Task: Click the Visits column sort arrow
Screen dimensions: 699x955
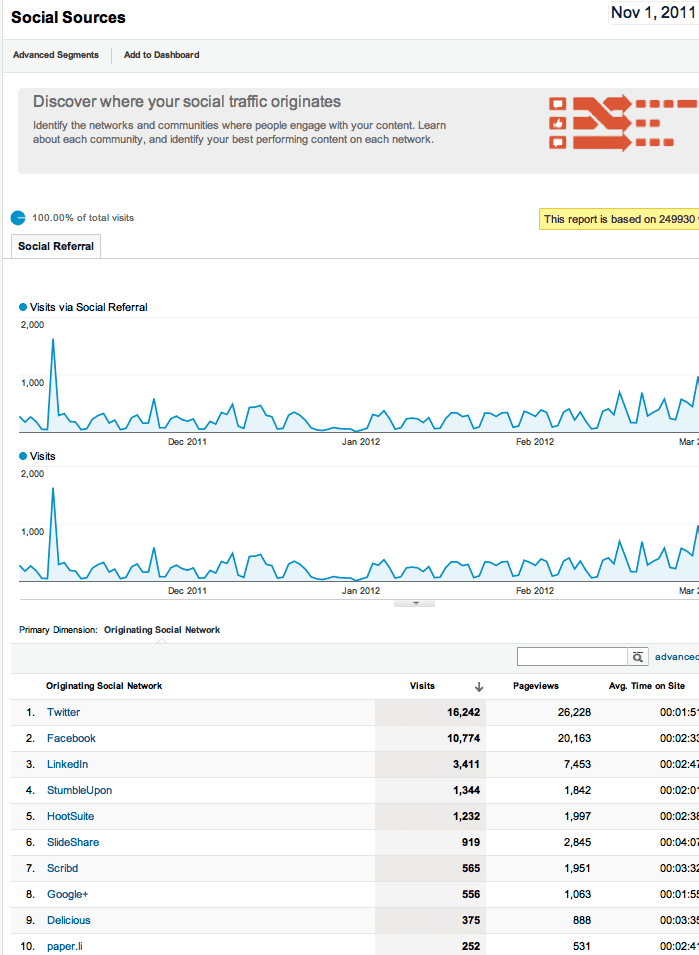Action: [479, 686]
